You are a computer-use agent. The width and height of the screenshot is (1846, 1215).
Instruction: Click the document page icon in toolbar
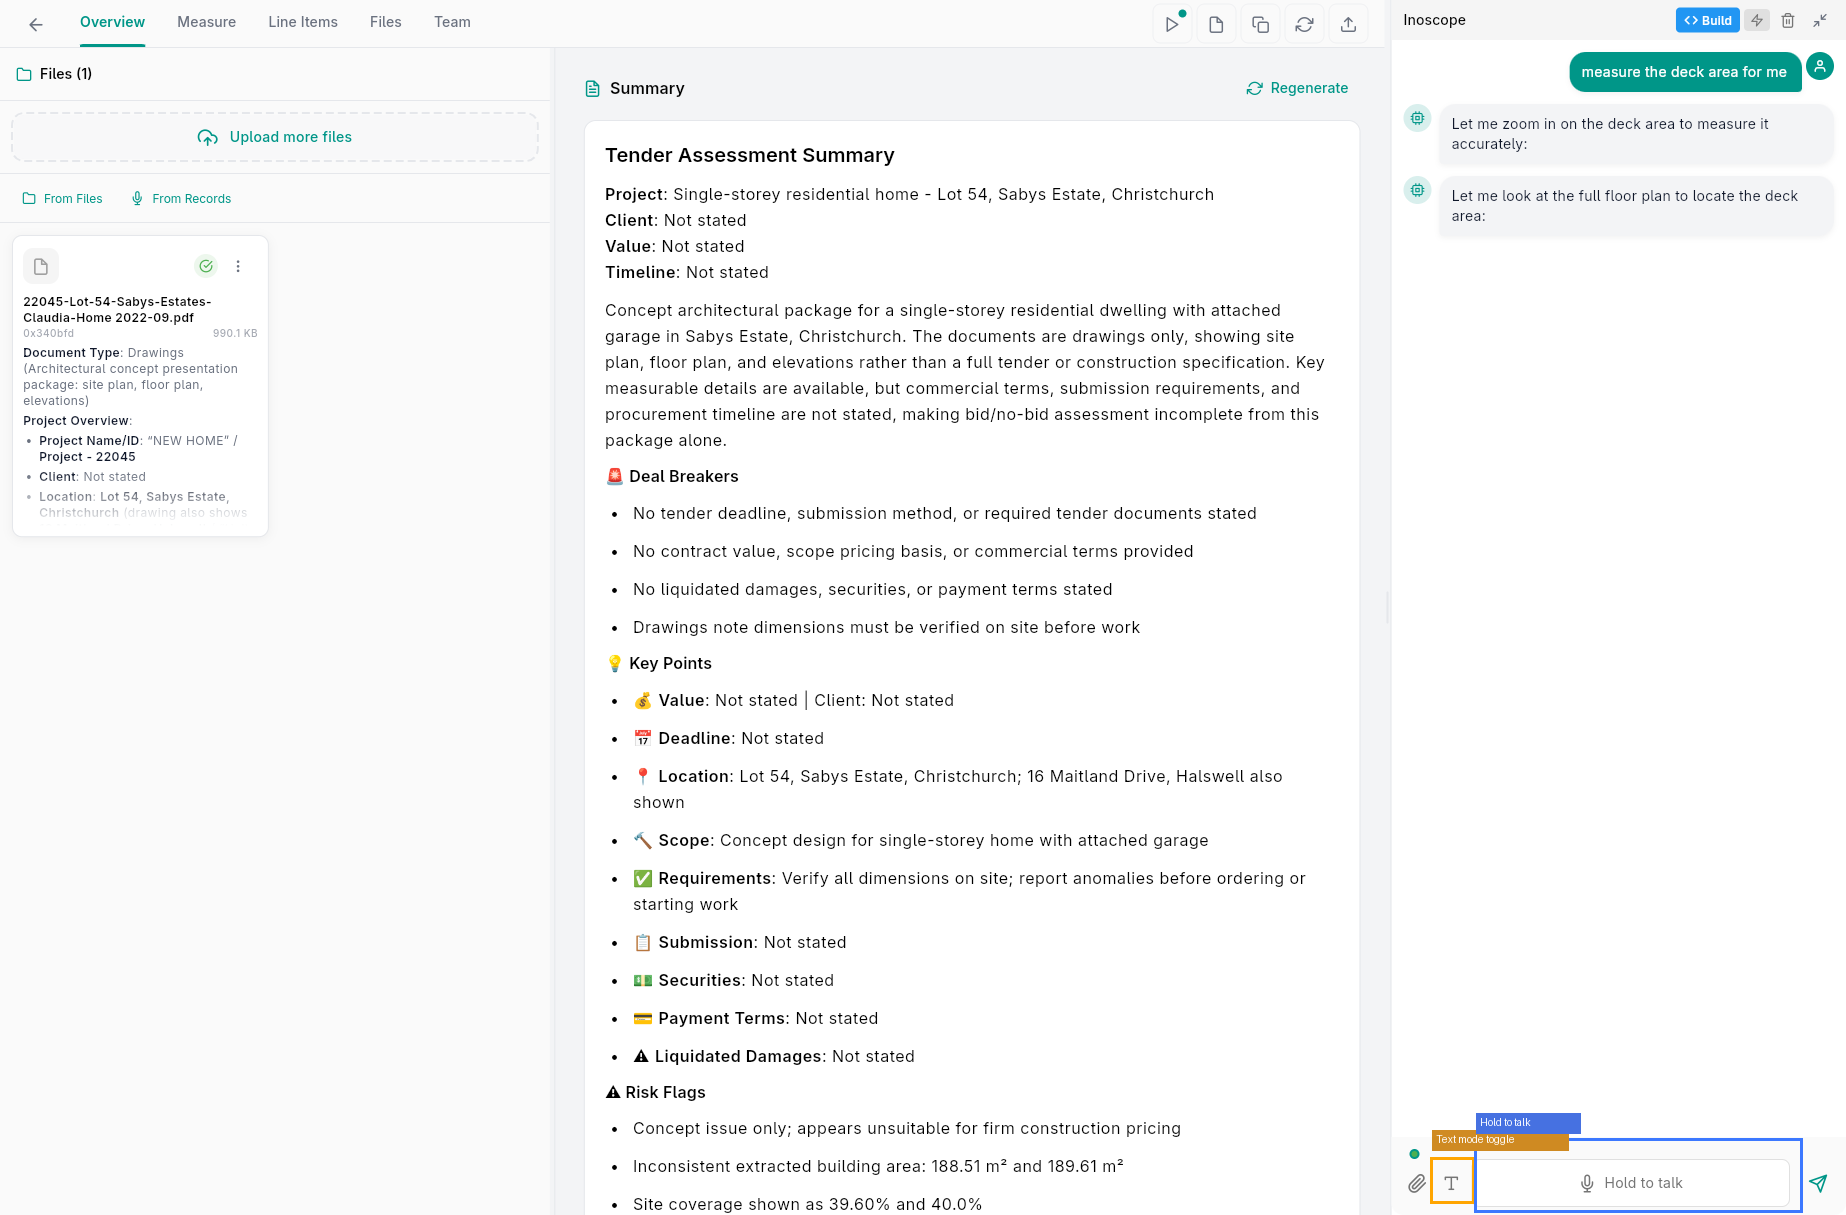pyautogui.click(x=1216, y=24)
